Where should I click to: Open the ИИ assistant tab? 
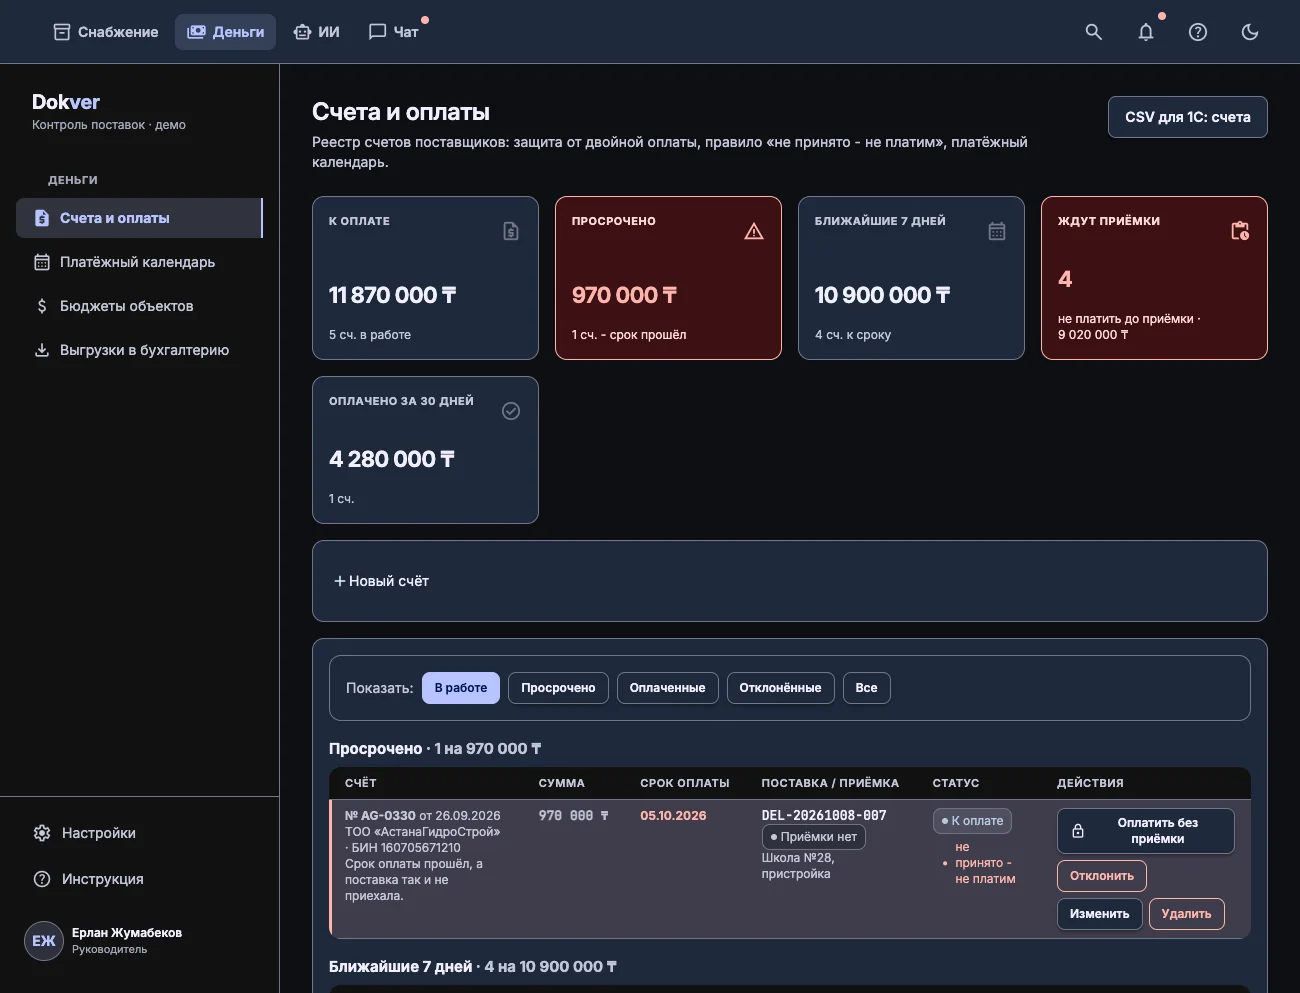click(x=316, y=32)
